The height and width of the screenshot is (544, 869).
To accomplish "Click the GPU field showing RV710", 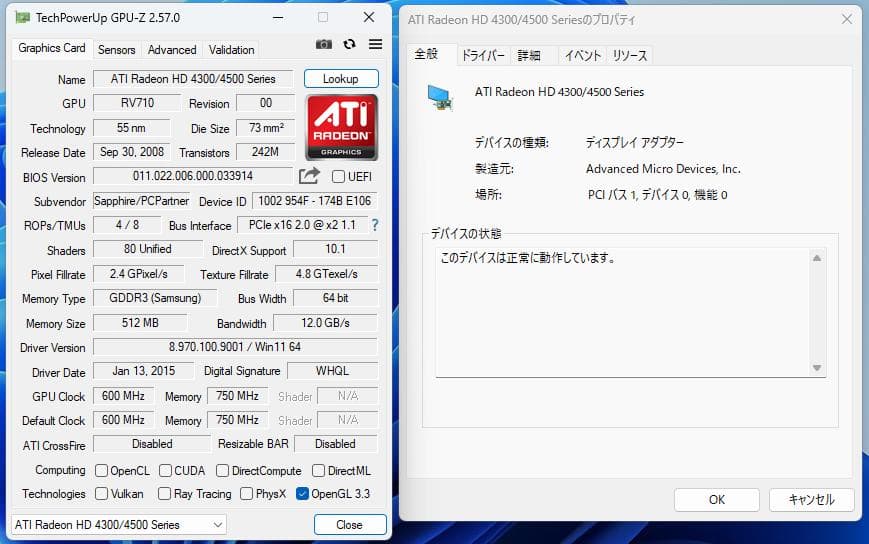I will click(x=137, y=103).
